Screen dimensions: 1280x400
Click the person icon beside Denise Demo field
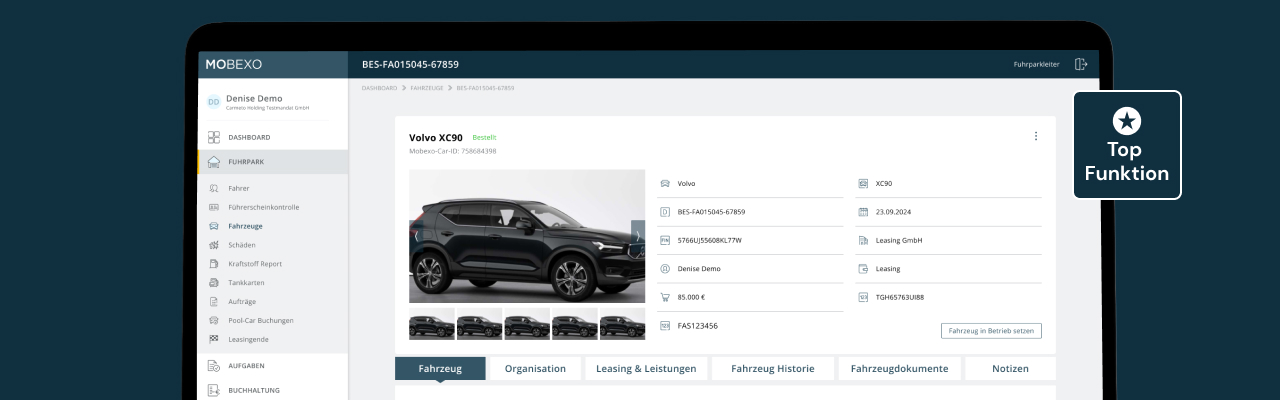click(x=665, y=269)
